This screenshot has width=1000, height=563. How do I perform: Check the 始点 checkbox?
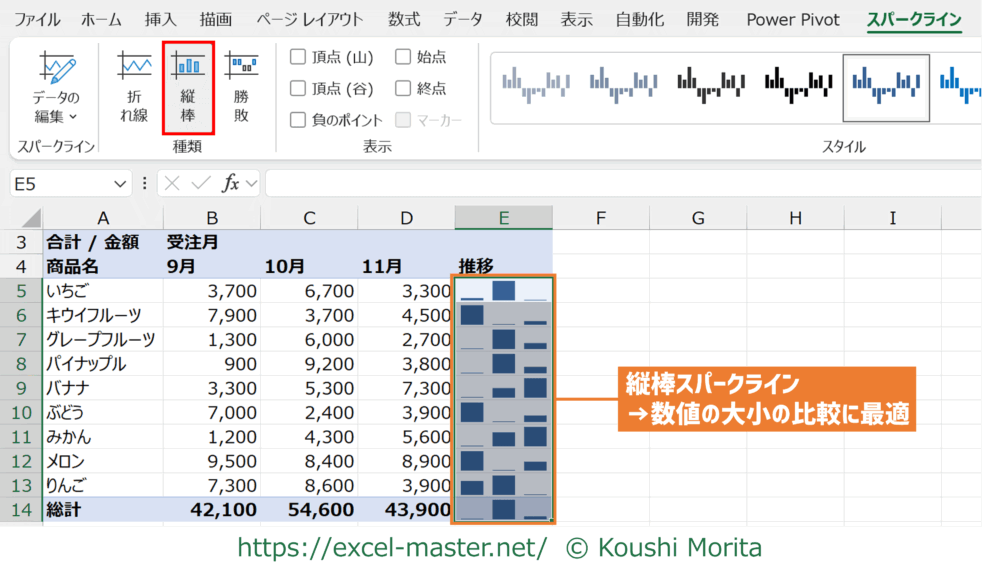pos(403,57)
